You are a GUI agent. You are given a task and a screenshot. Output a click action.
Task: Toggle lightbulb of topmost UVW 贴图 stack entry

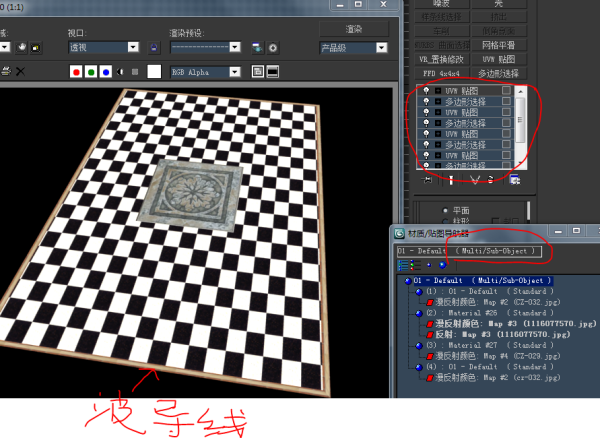point(426,91)
